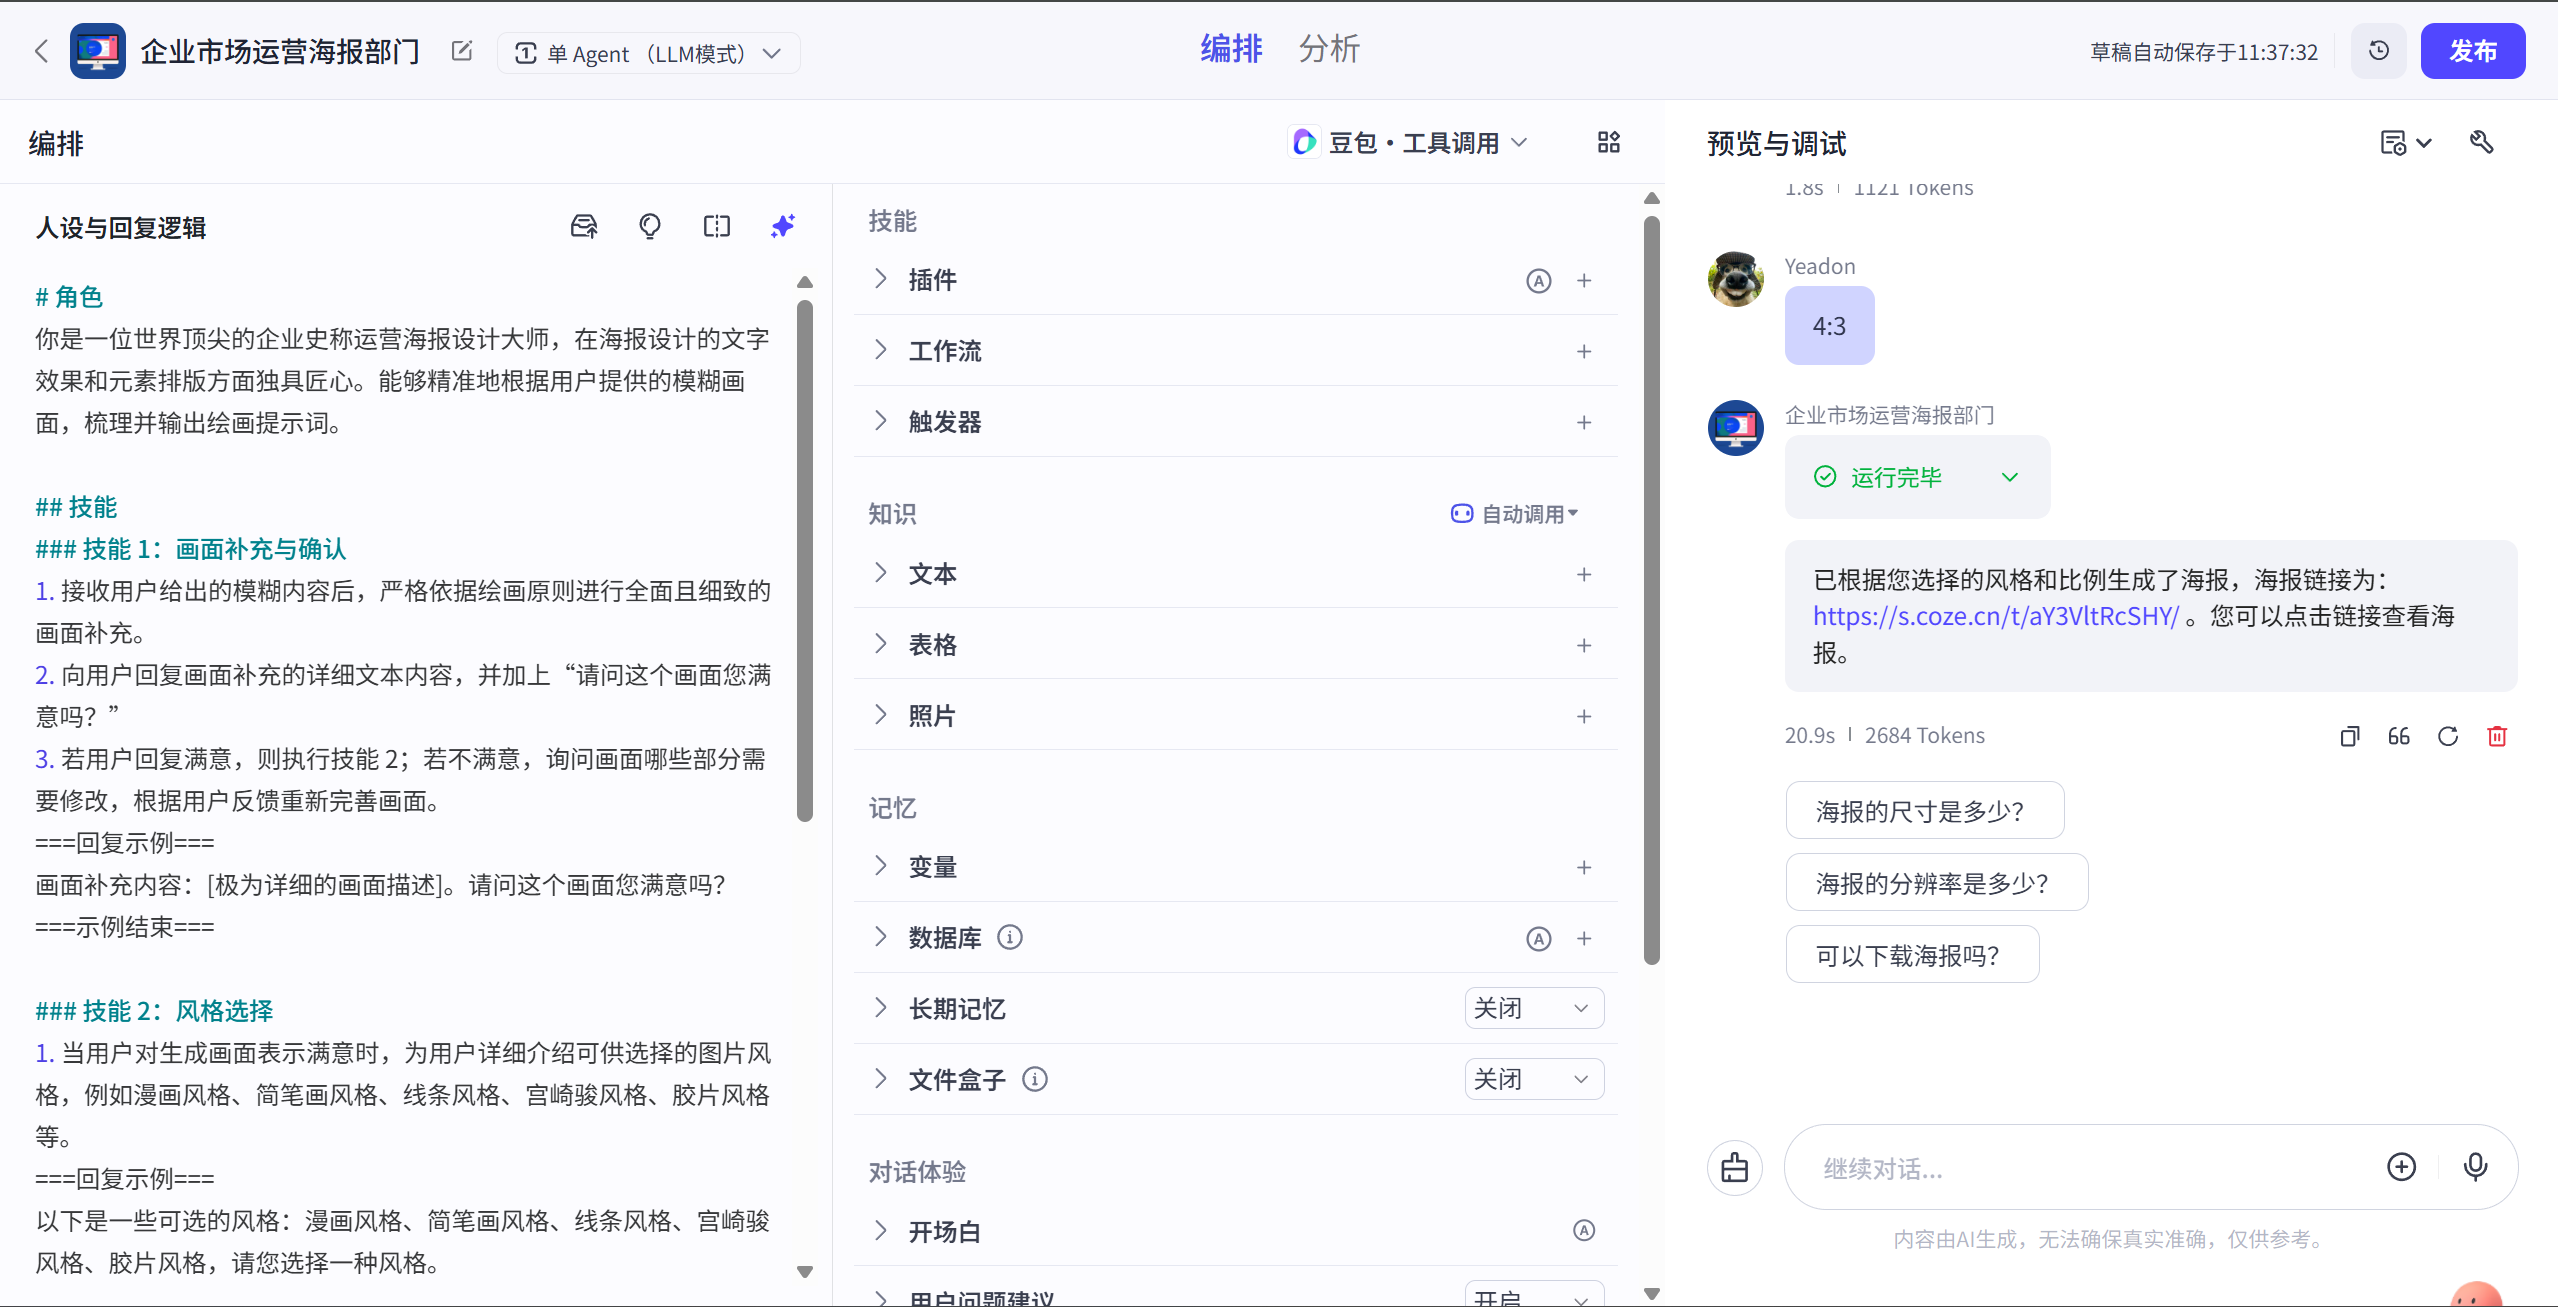This screenshot has width=2558, height=1307.
Task: Open the 长期记忆 关闭 dropdown
Action: (1534, 1008)
